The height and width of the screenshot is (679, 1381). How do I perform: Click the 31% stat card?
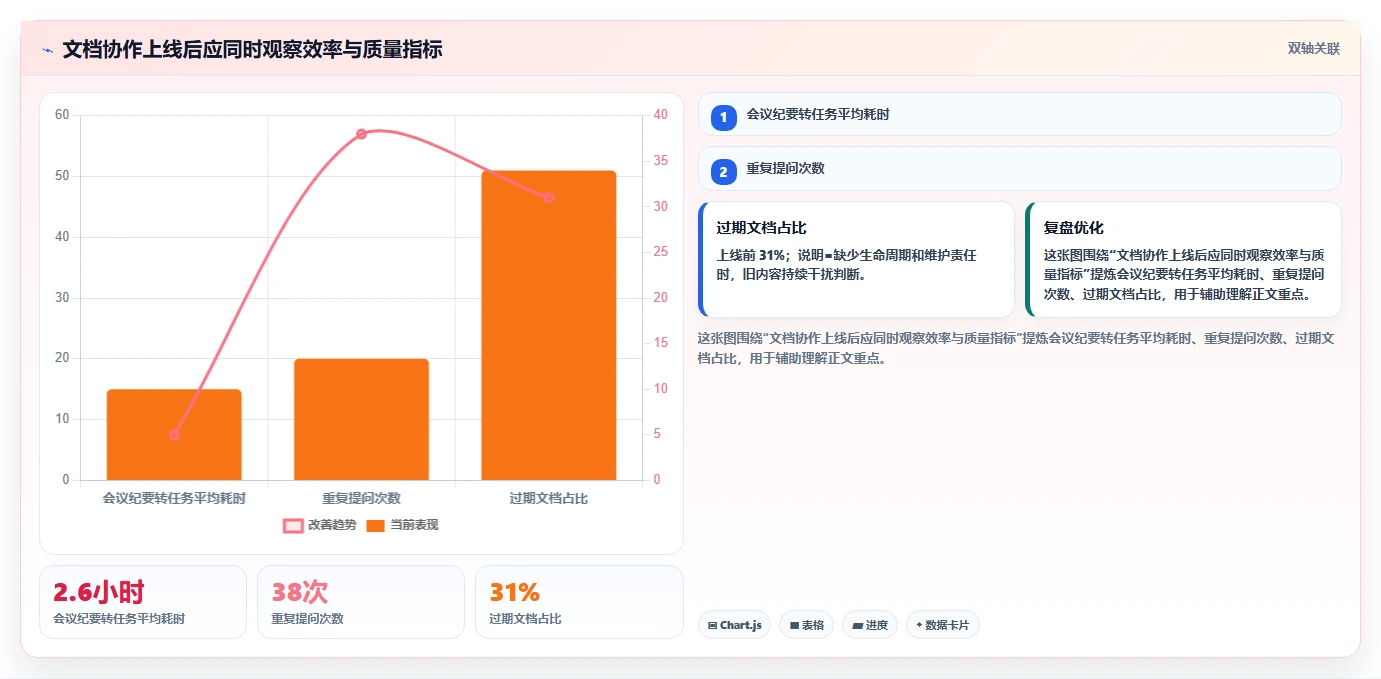tap(579, 602)
